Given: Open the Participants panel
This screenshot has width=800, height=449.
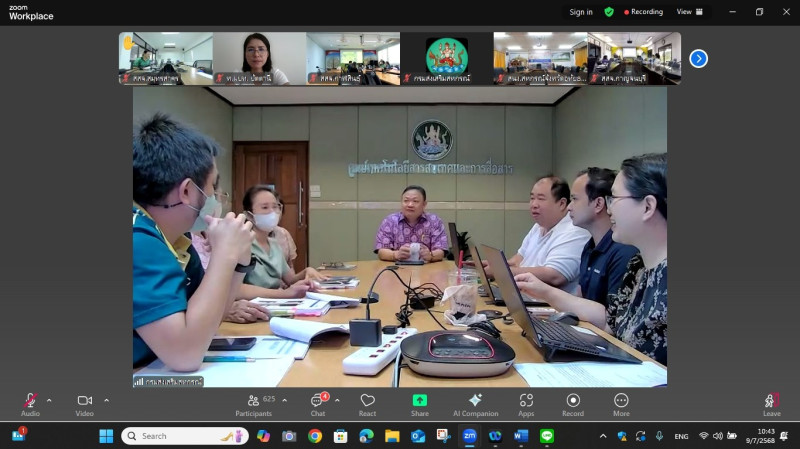Looking at the screenshot, I should coord(253,403).
